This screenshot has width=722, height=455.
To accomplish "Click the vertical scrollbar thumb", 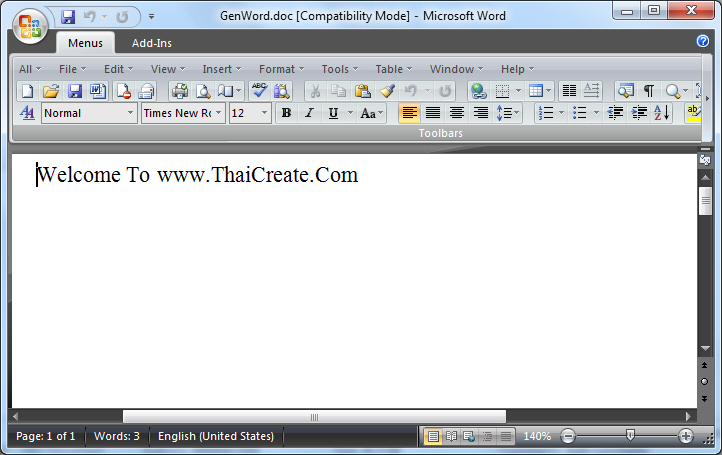I will (x=705, y=201).
